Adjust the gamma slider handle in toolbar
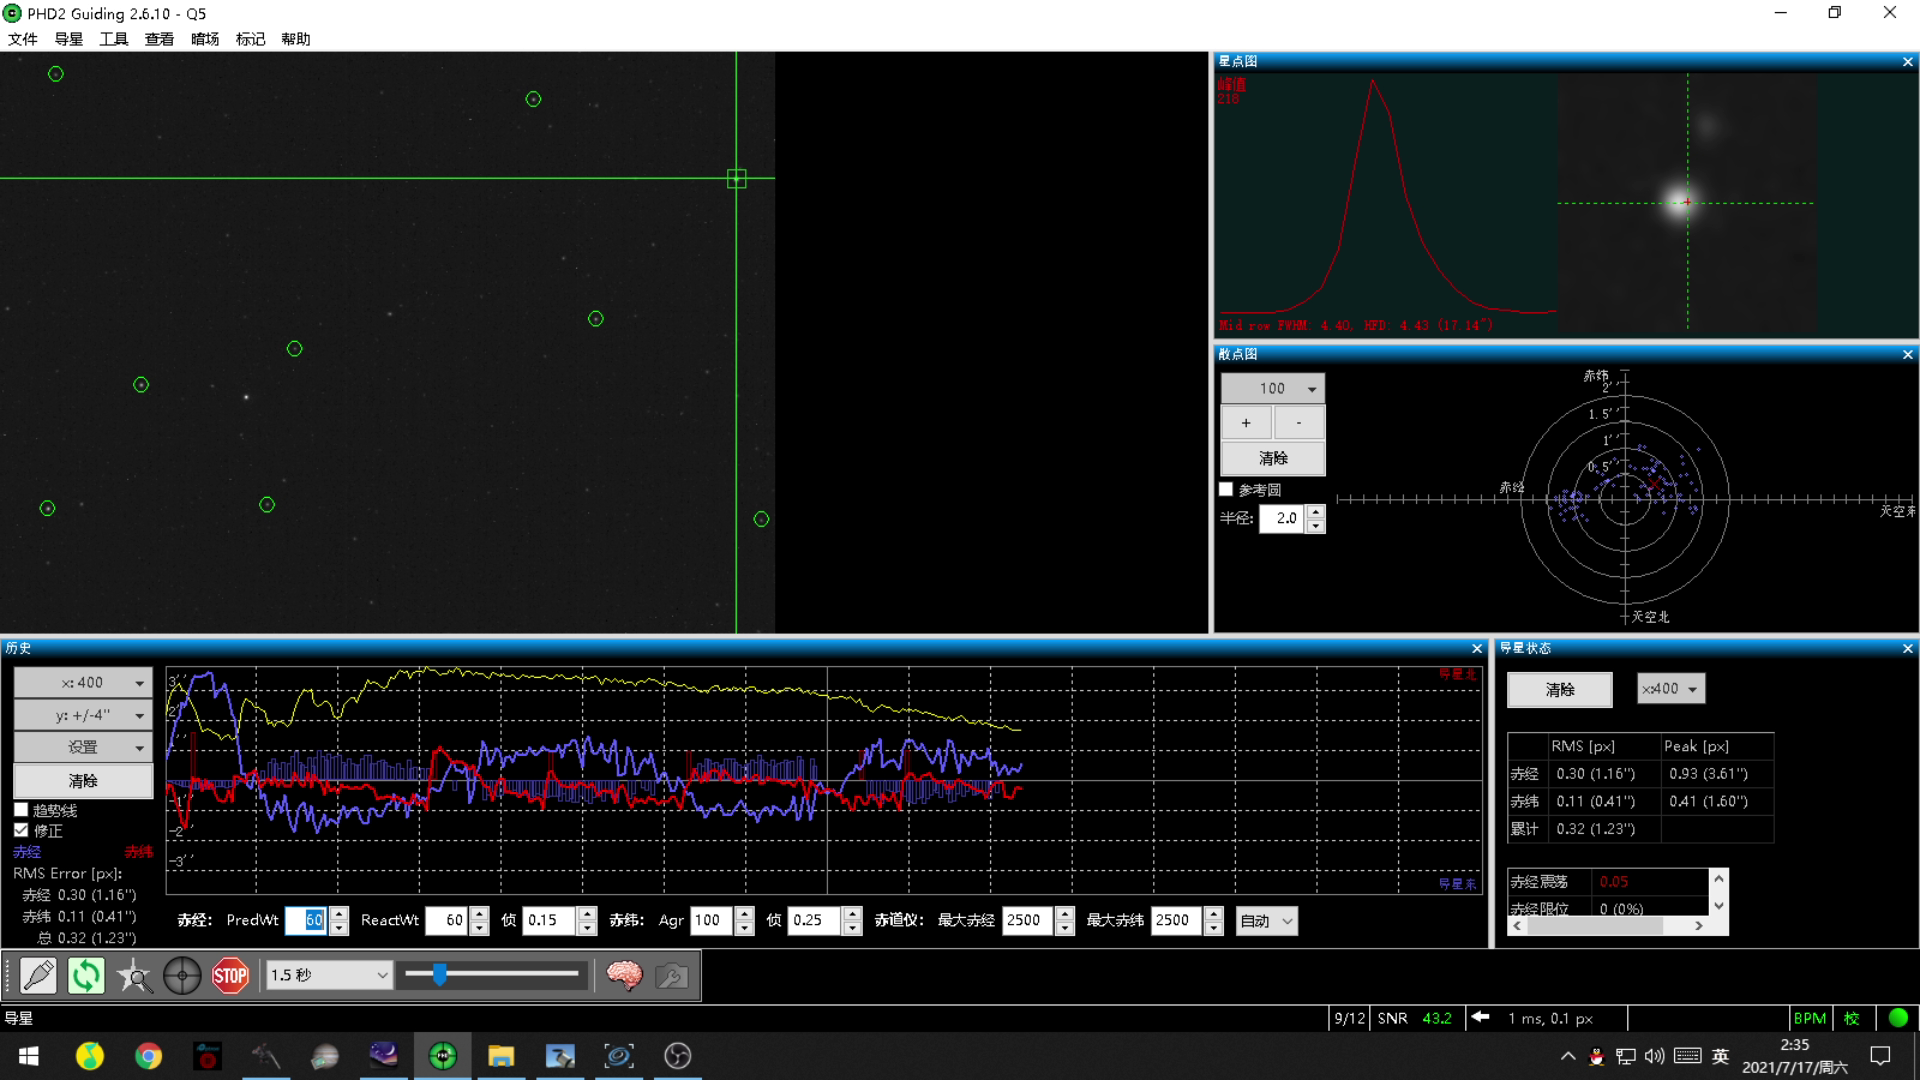 pyautogui.click(x=439, y=974)
